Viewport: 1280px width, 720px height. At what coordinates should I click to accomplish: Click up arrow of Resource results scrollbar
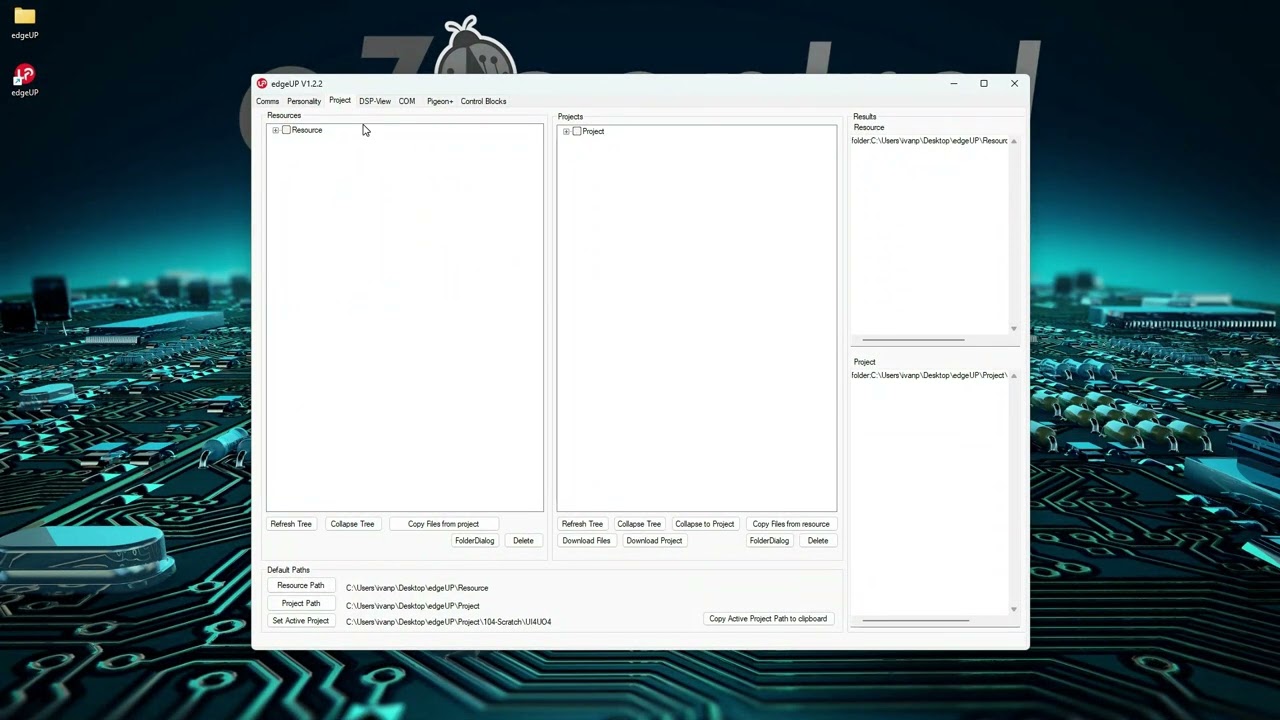1014,141
